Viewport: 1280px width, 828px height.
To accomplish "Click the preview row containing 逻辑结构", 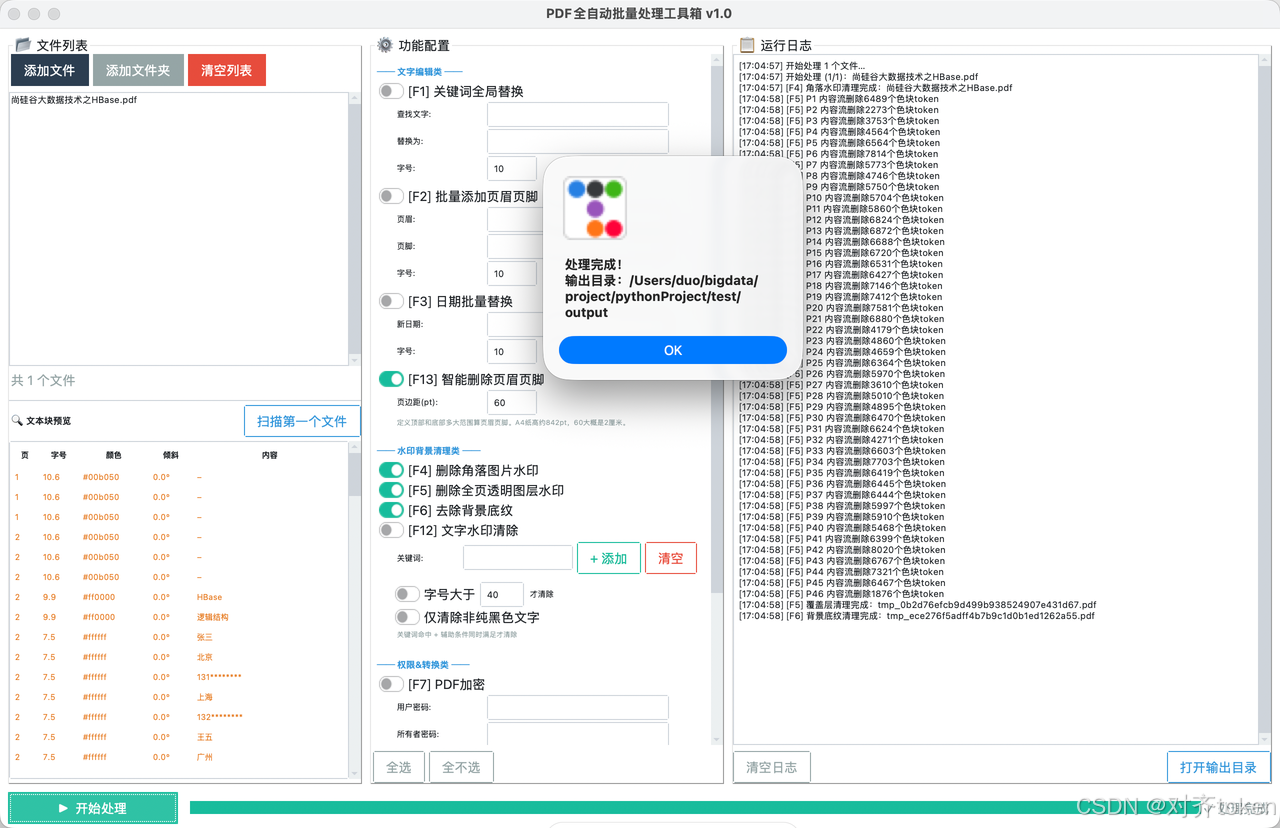I will pos(179,617).
